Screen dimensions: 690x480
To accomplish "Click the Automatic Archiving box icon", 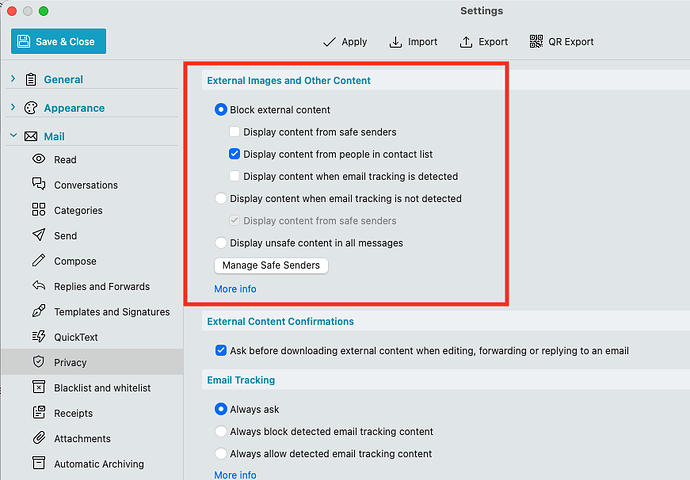I will tap(39, 464).
